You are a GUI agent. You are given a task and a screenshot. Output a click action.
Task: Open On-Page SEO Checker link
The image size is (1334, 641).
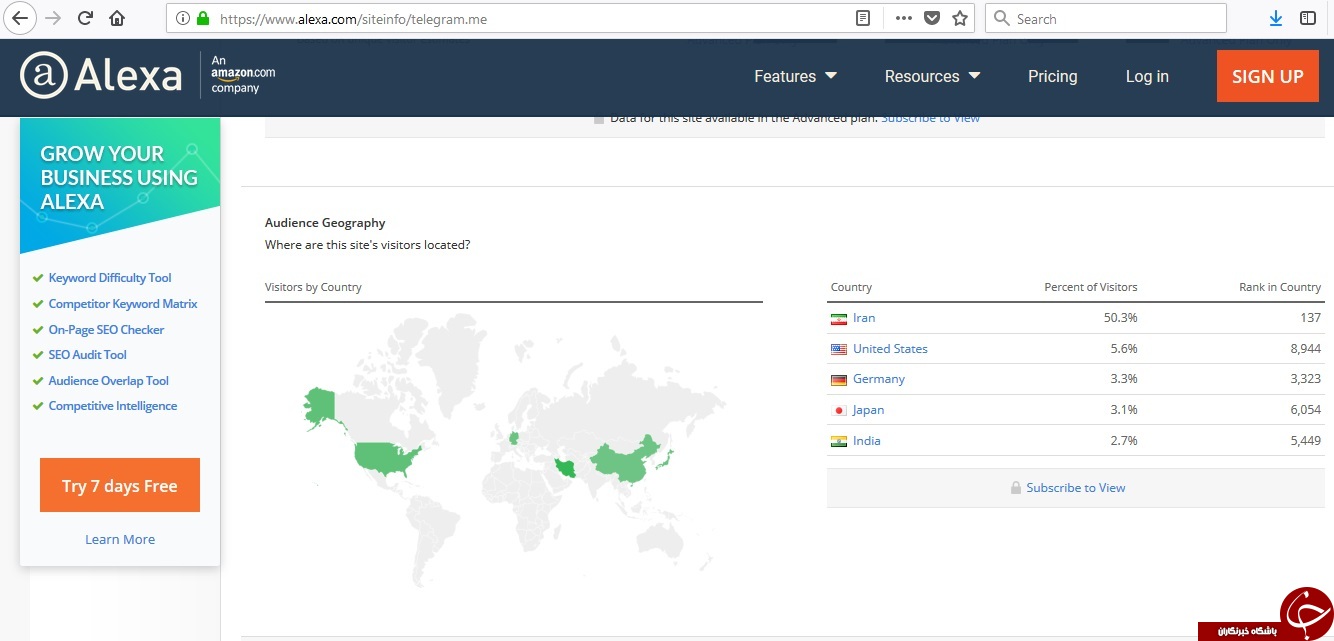(x=106, y=330)
